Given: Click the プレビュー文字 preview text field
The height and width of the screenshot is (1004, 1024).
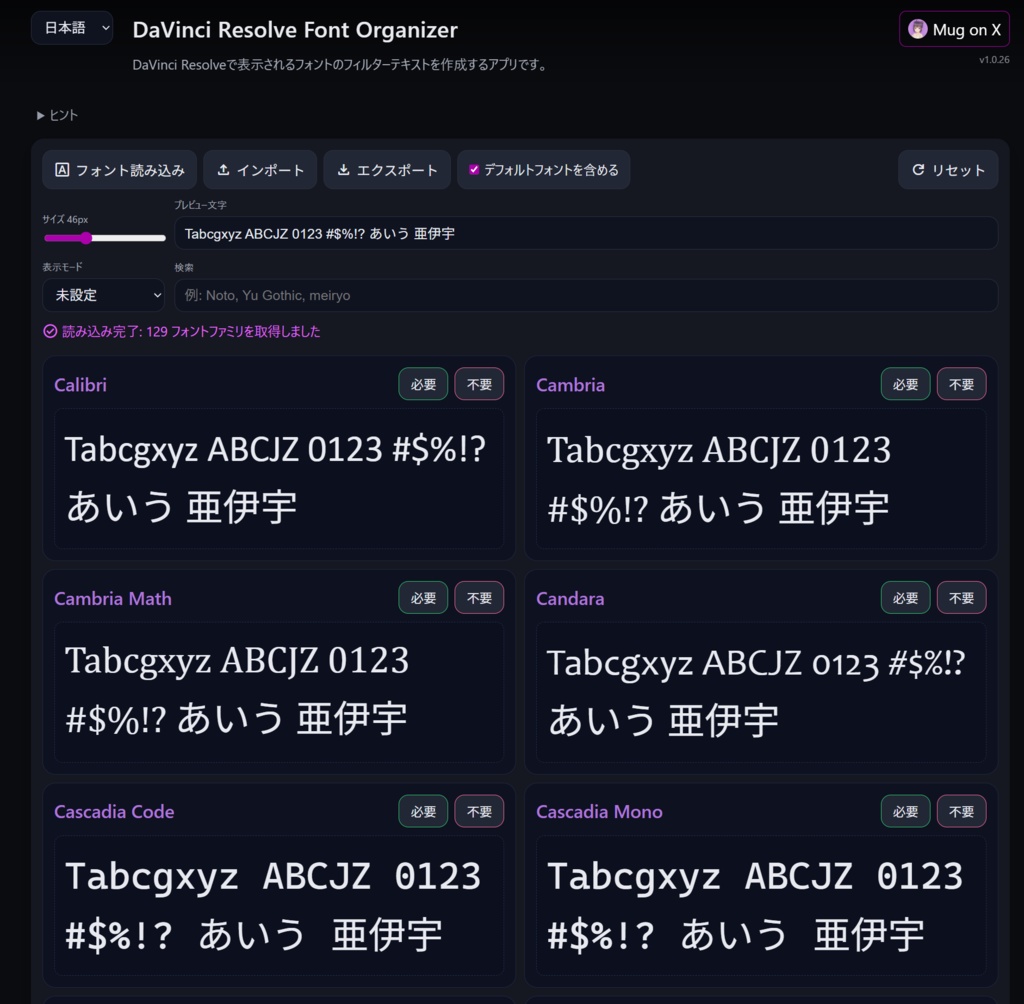Looking at the screenshot, I should [586, 233].
